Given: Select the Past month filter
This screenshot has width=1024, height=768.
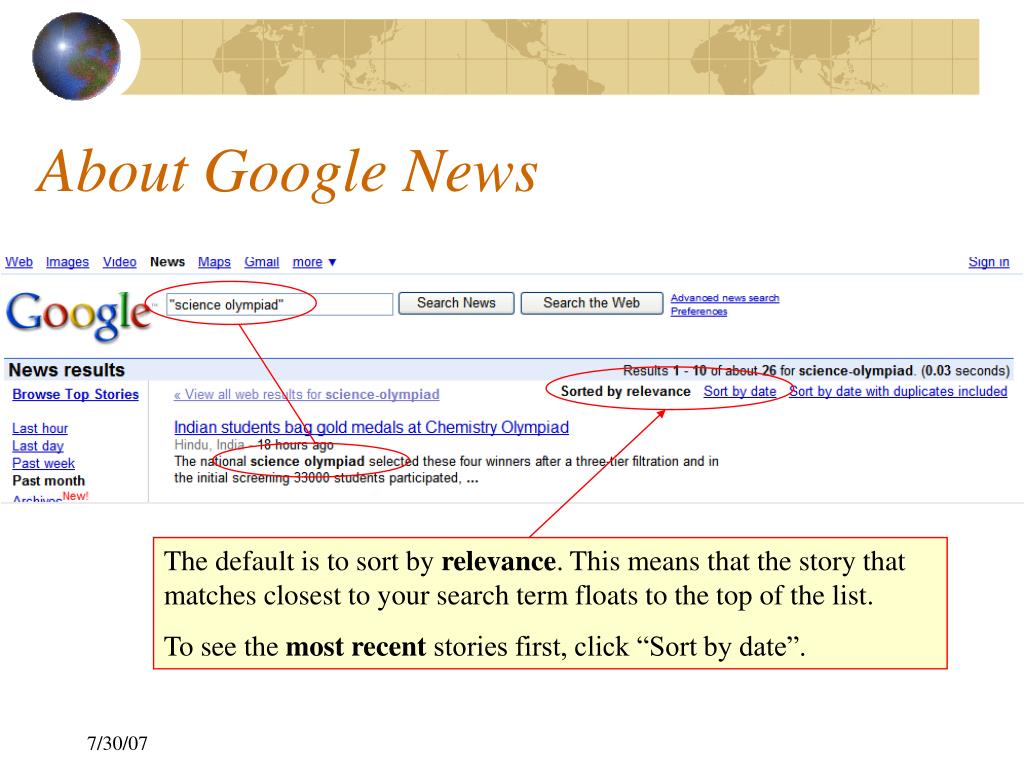Looking at the screenshot, I should pos(48,481).
